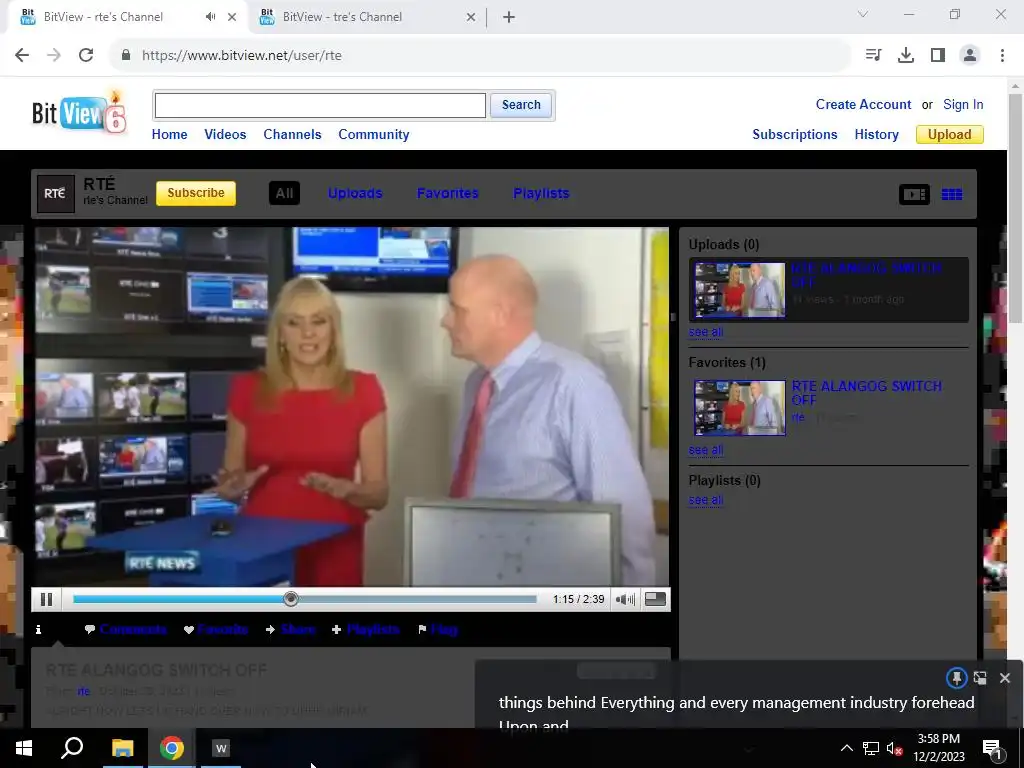This screenshot has width=1024, height=768.
Task: Pause the video with the pause button
Action: (x=46, y=599)
